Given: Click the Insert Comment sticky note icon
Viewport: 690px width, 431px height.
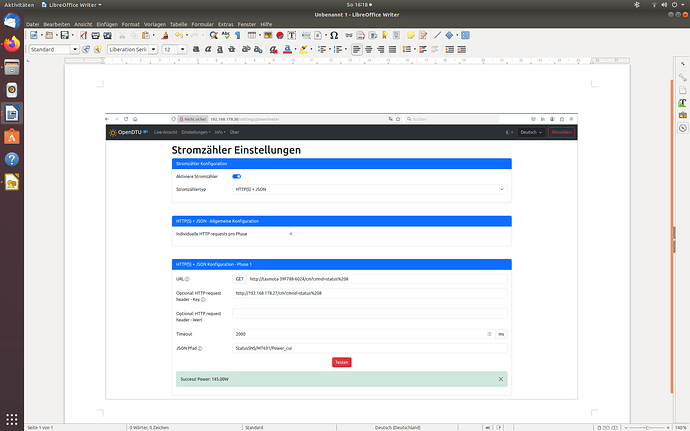Looking at the screenshot, I should tap(411, 35).
